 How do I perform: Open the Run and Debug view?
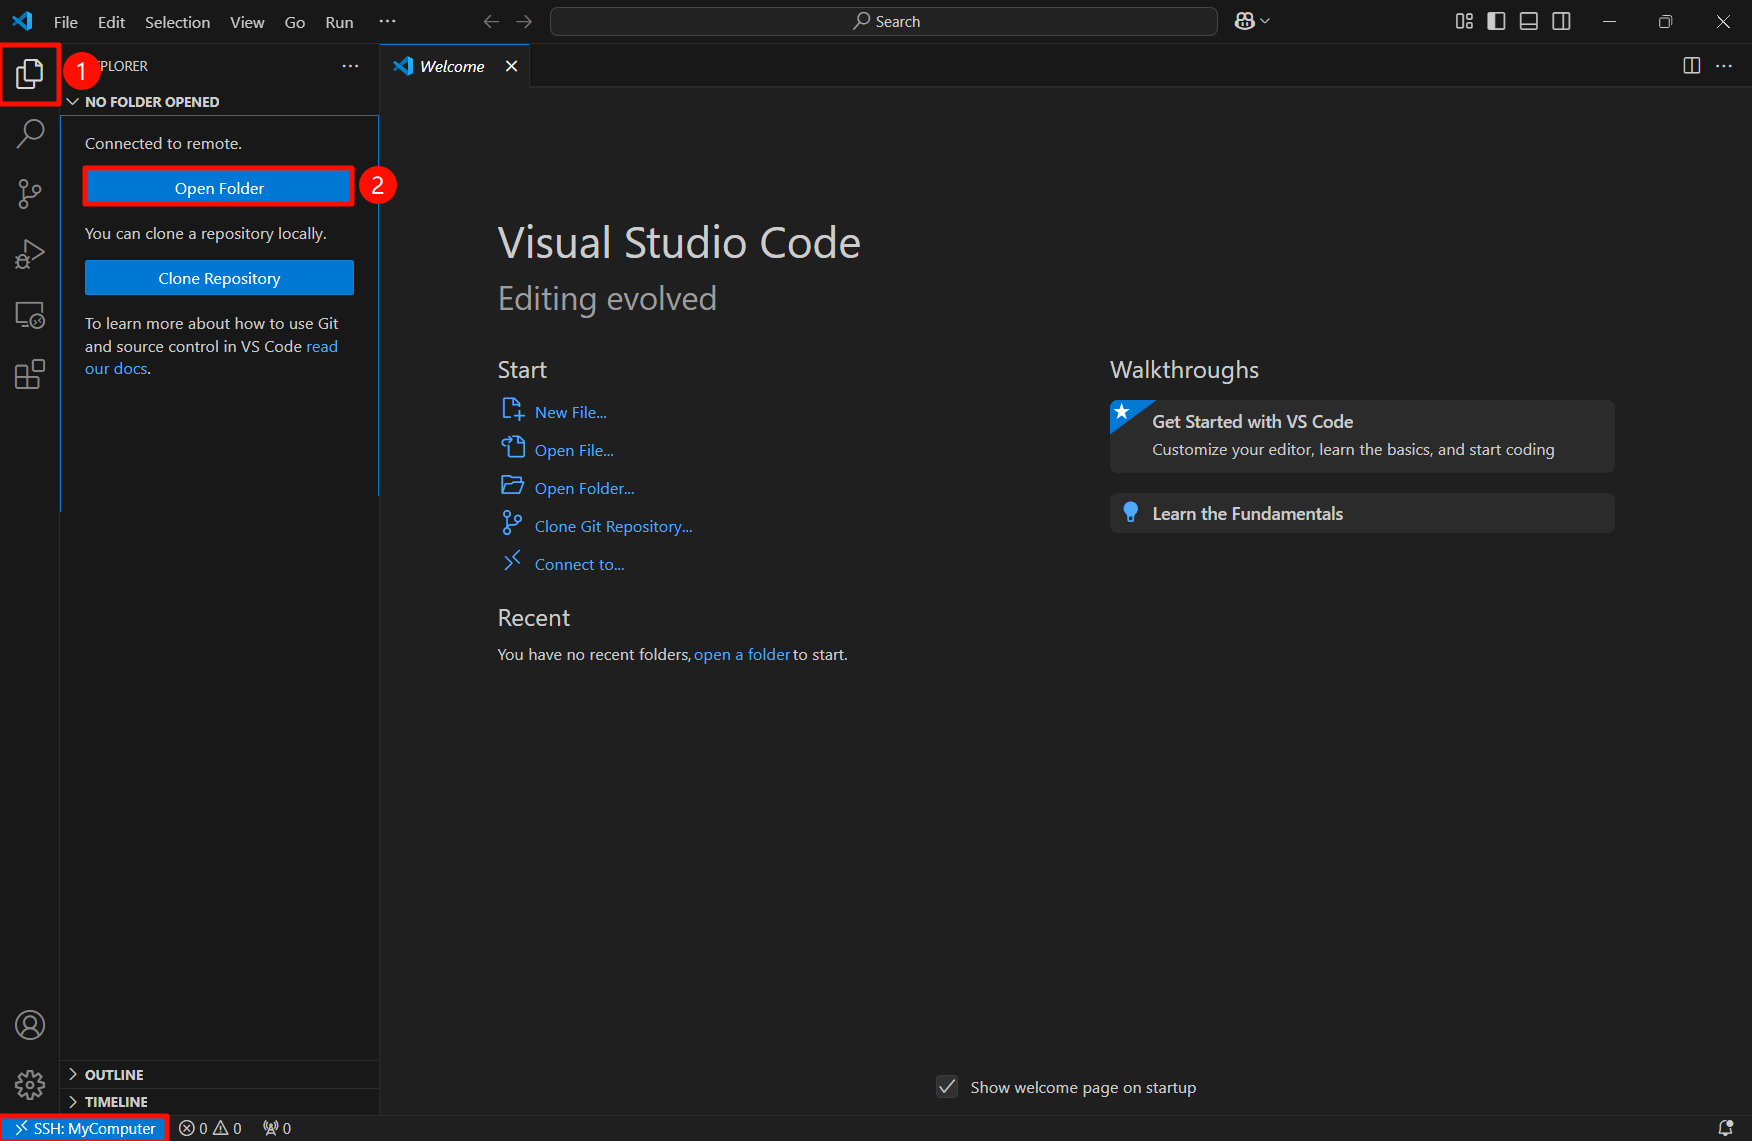click(x=30, y=254)
